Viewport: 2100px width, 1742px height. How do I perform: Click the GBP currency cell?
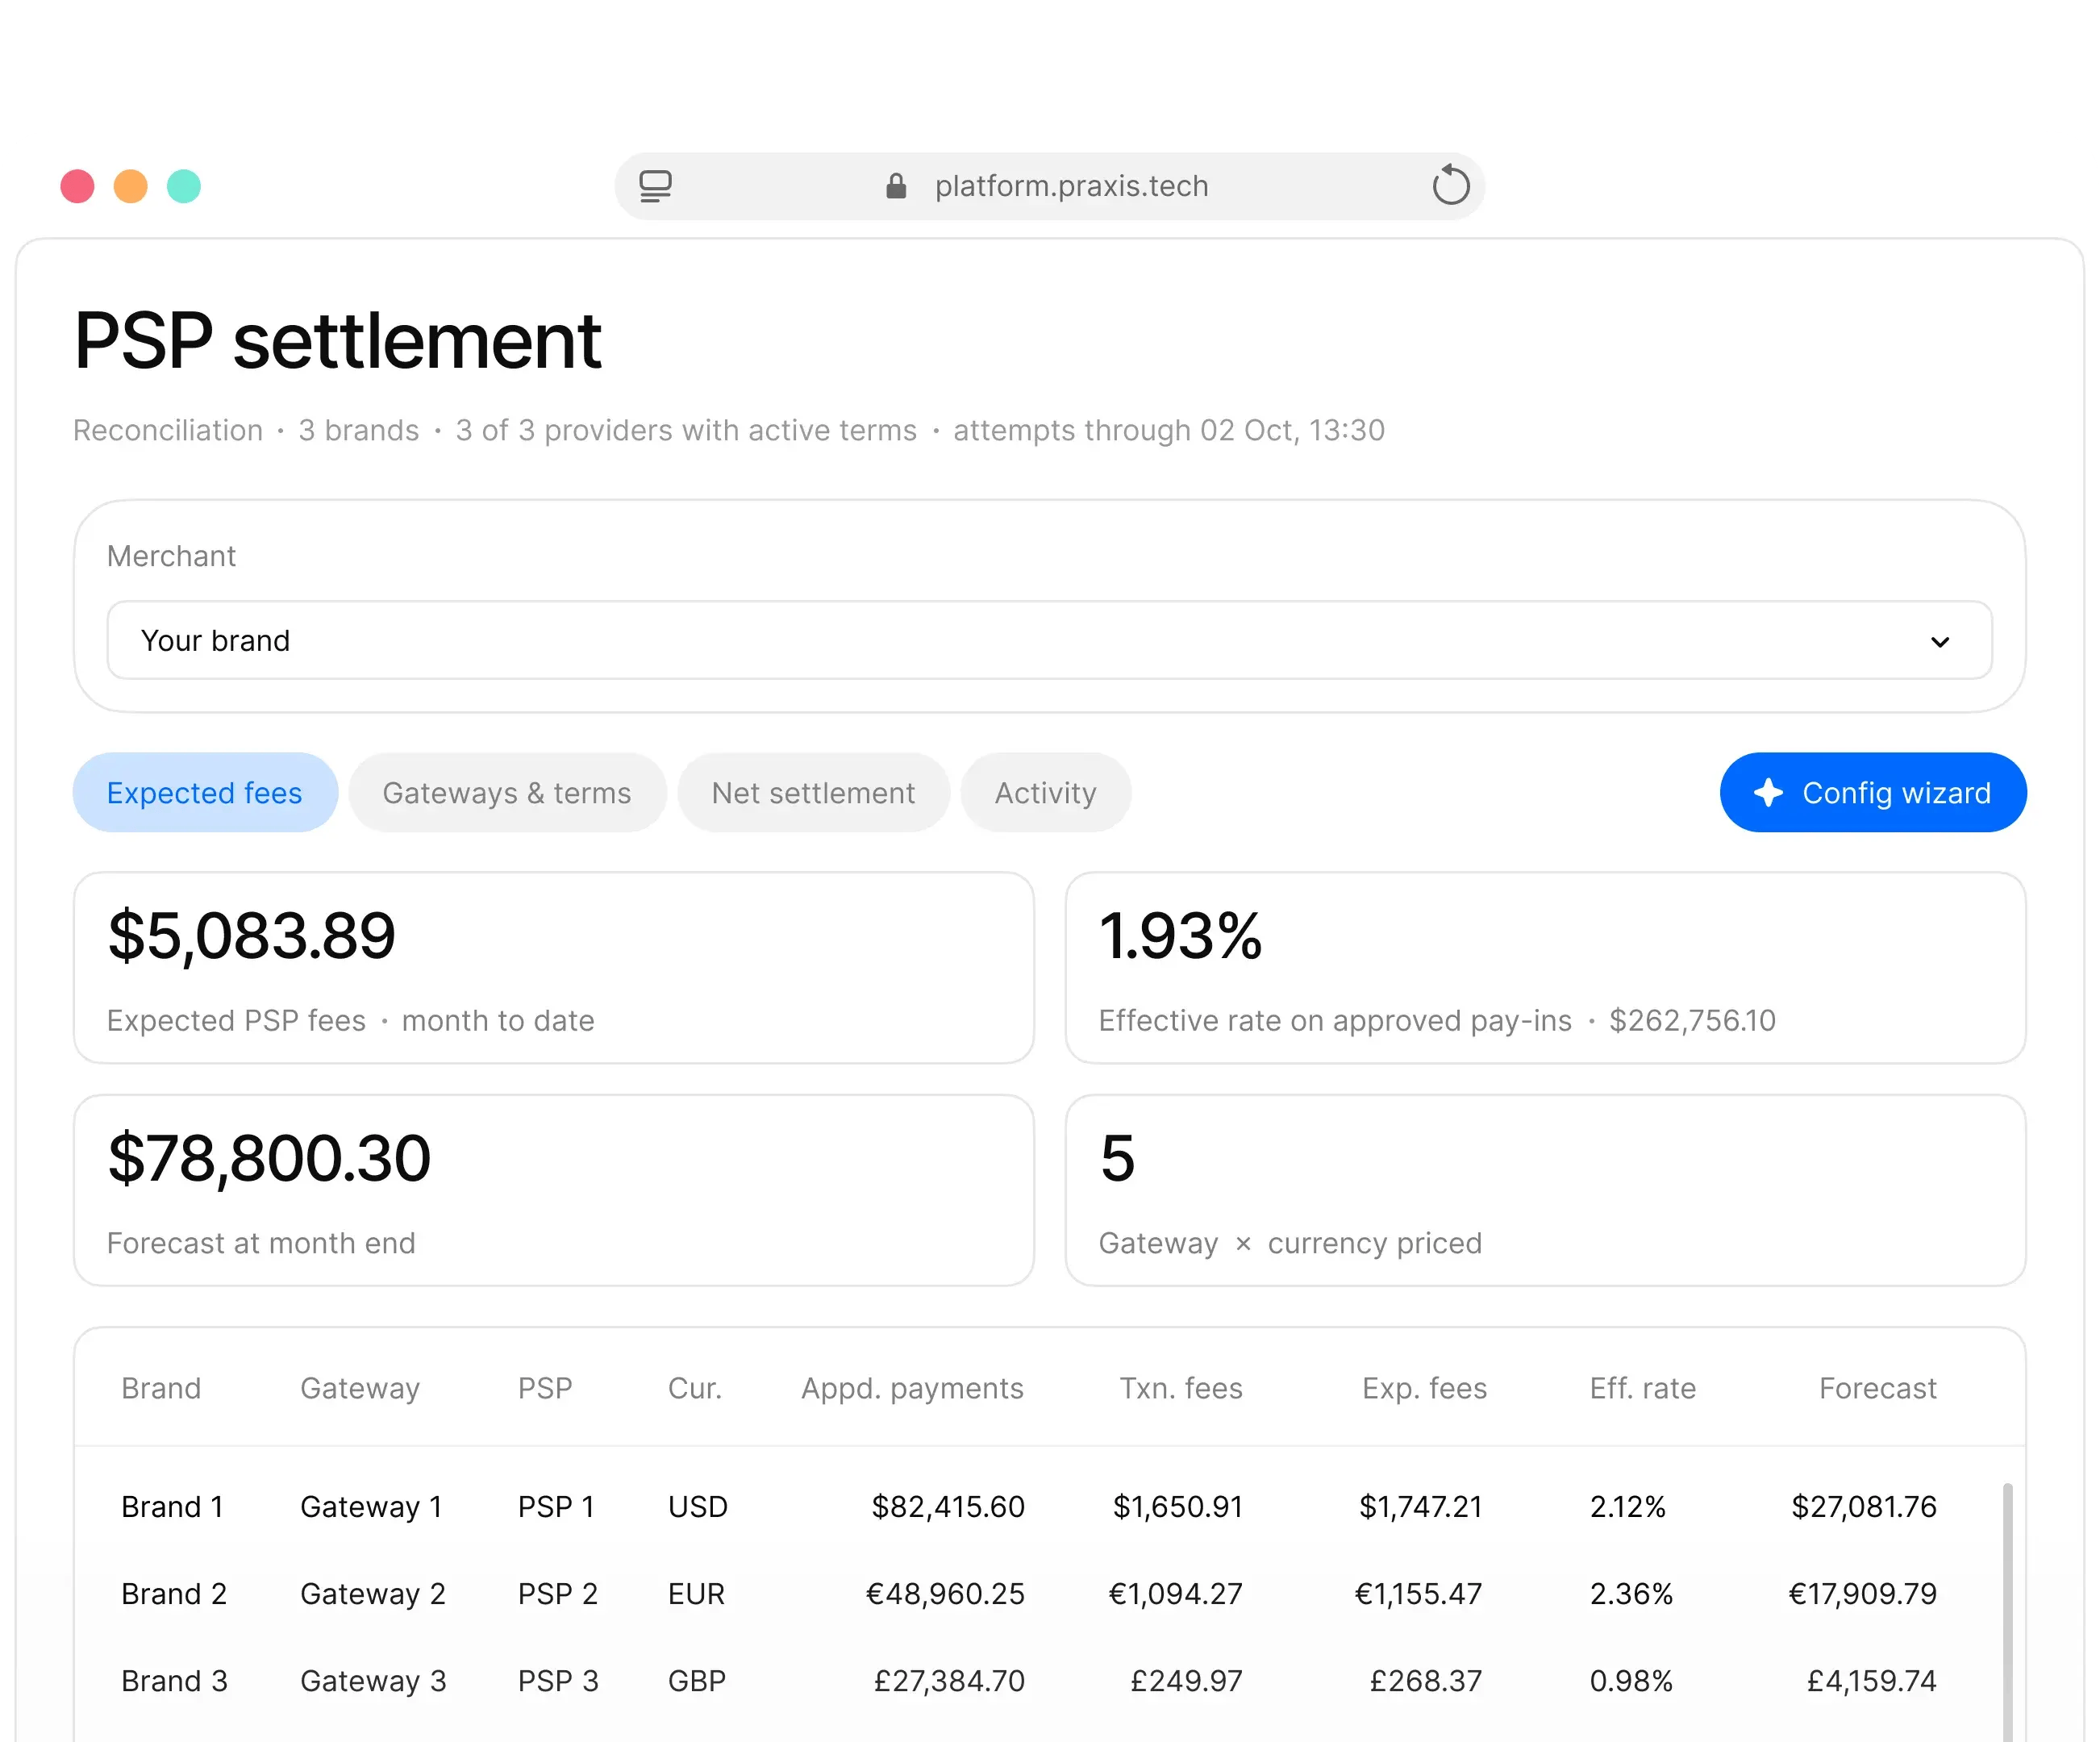[x=696, y=1680]
